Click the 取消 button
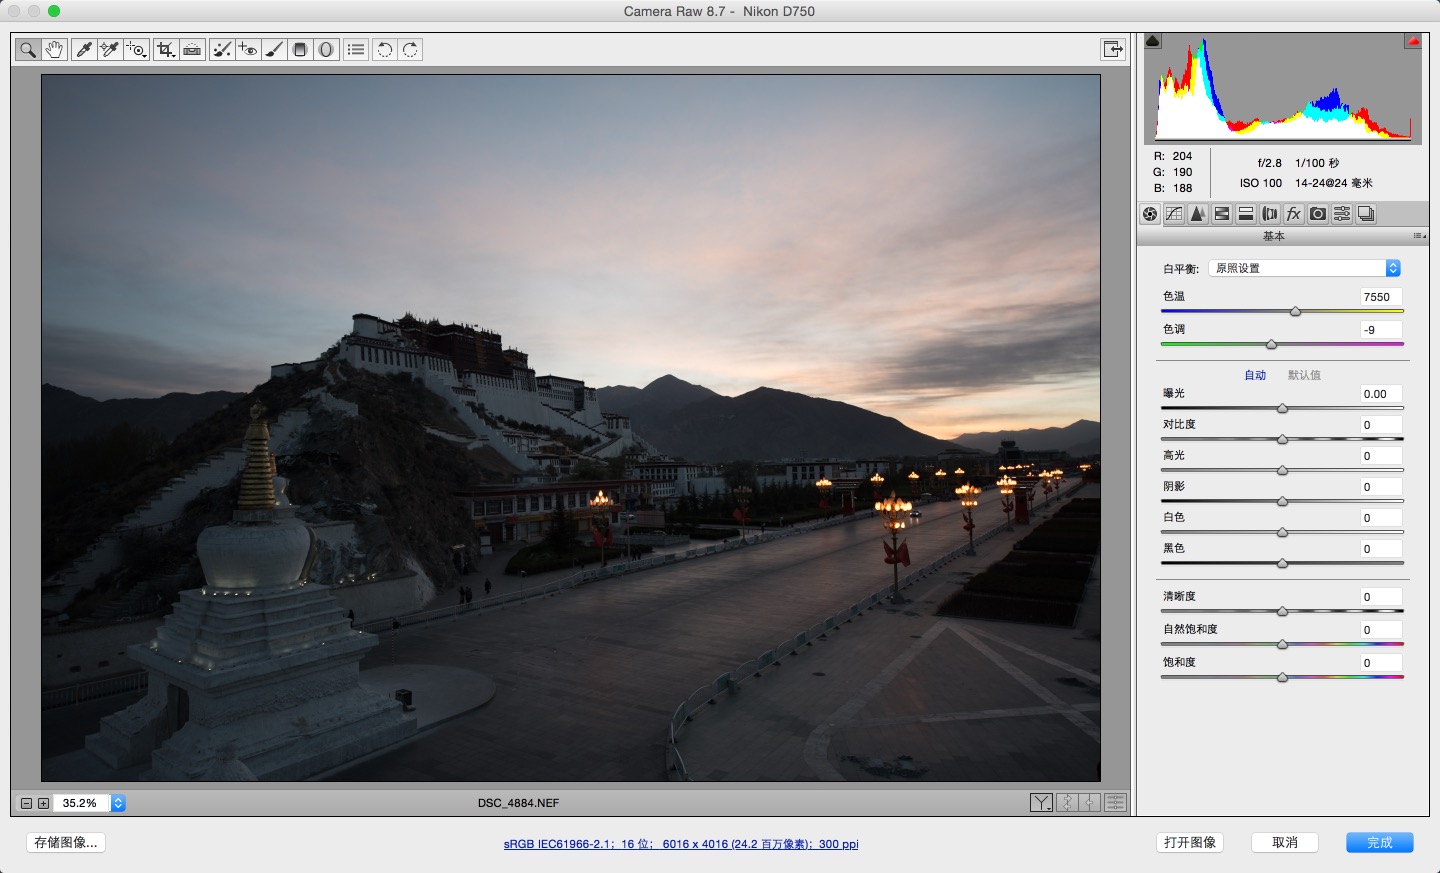 1285,843
